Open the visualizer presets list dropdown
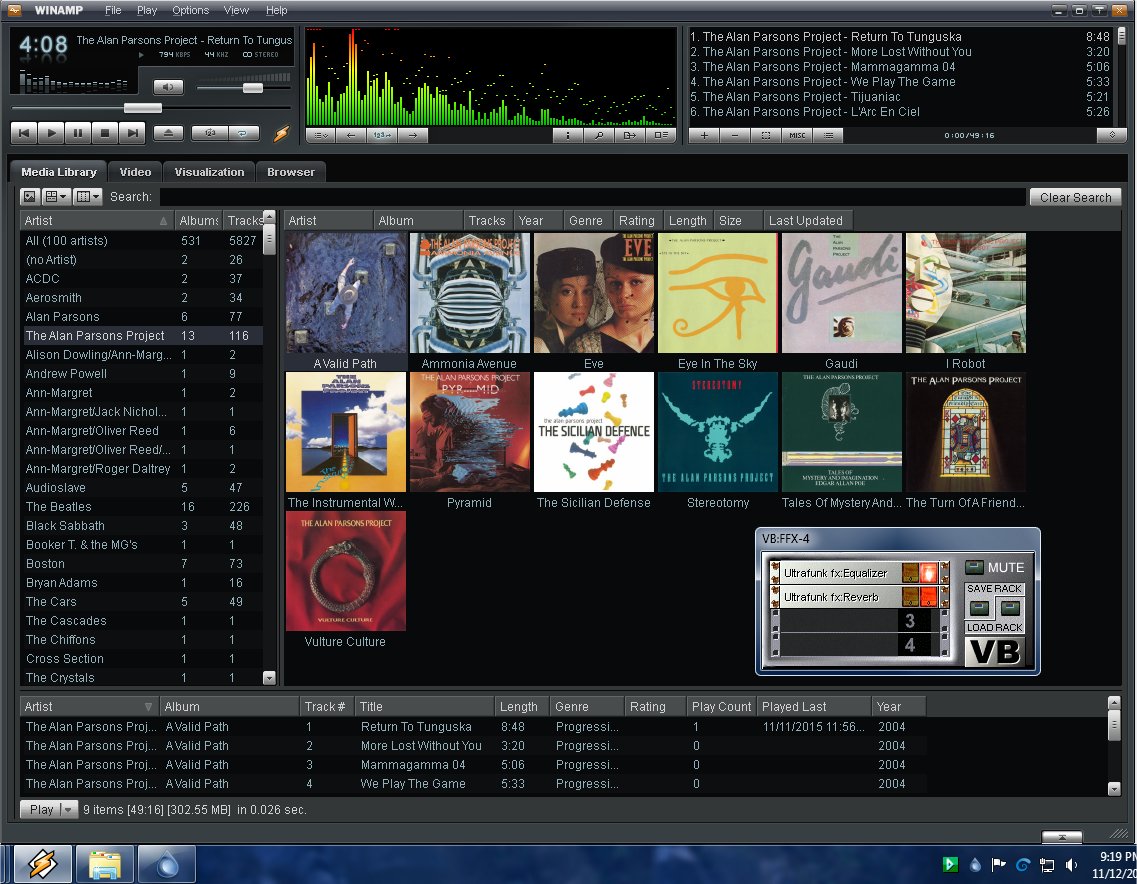The width and height of the screenshot is (1137, 884). 321,135
